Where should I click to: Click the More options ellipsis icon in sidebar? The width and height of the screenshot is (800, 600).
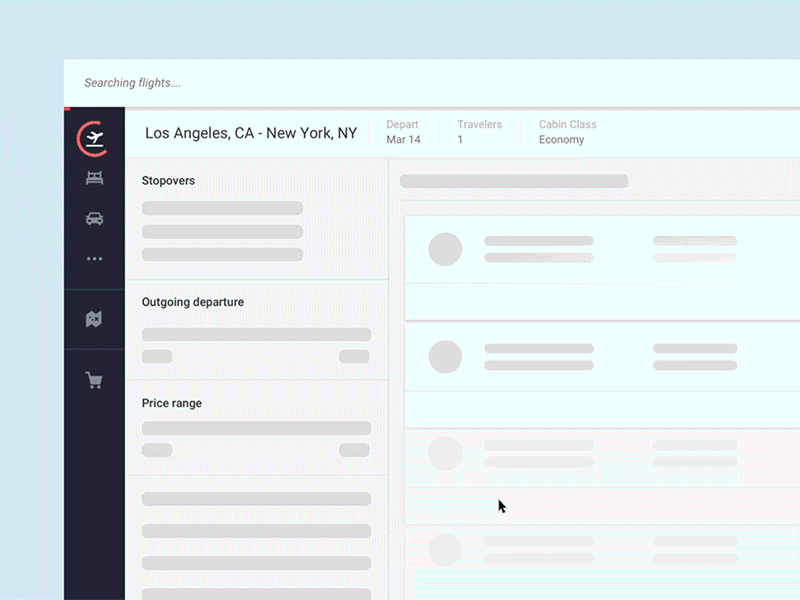(94, 258)
